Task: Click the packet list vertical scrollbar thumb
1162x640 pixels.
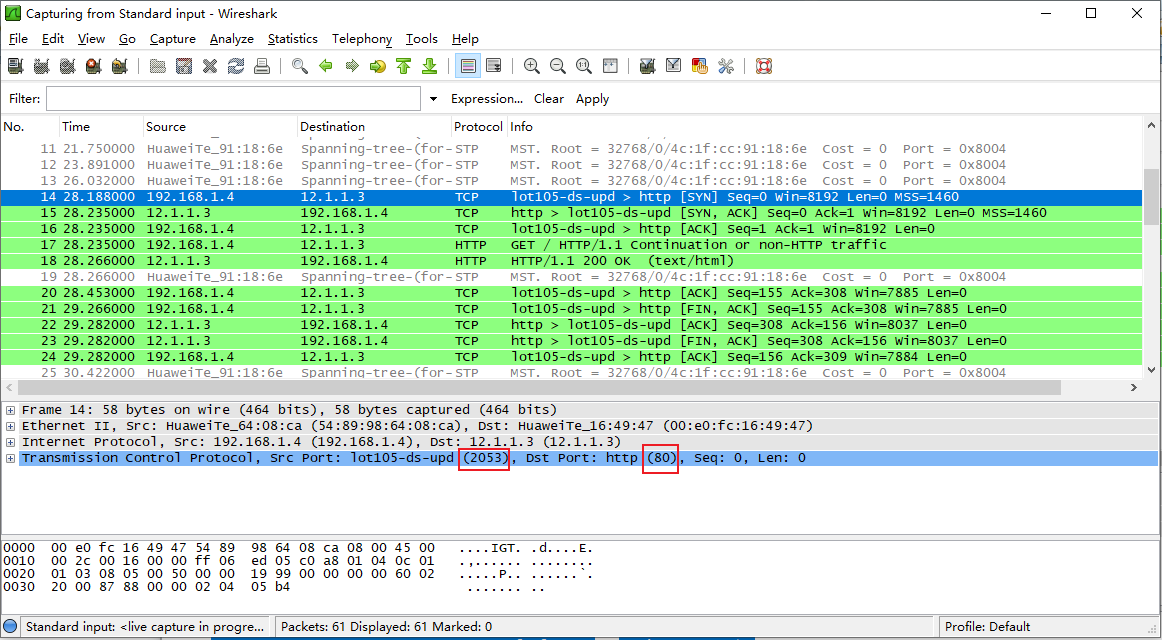Action: tap(1152, 196)
